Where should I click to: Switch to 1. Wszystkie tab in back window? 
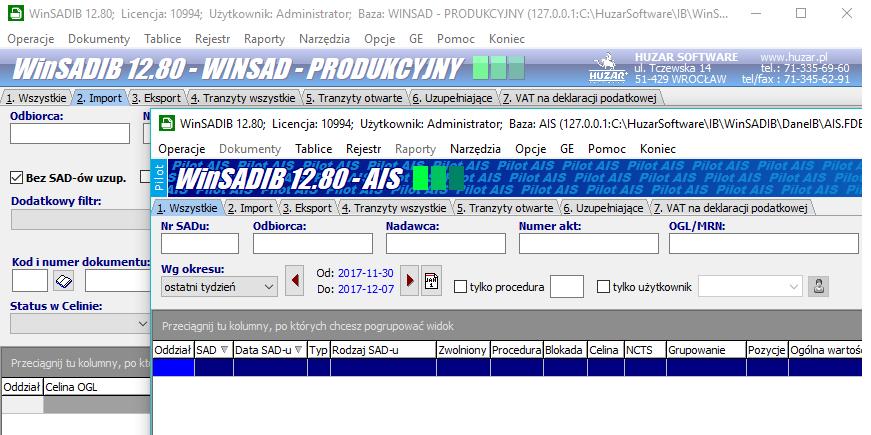tap(36, 98)
